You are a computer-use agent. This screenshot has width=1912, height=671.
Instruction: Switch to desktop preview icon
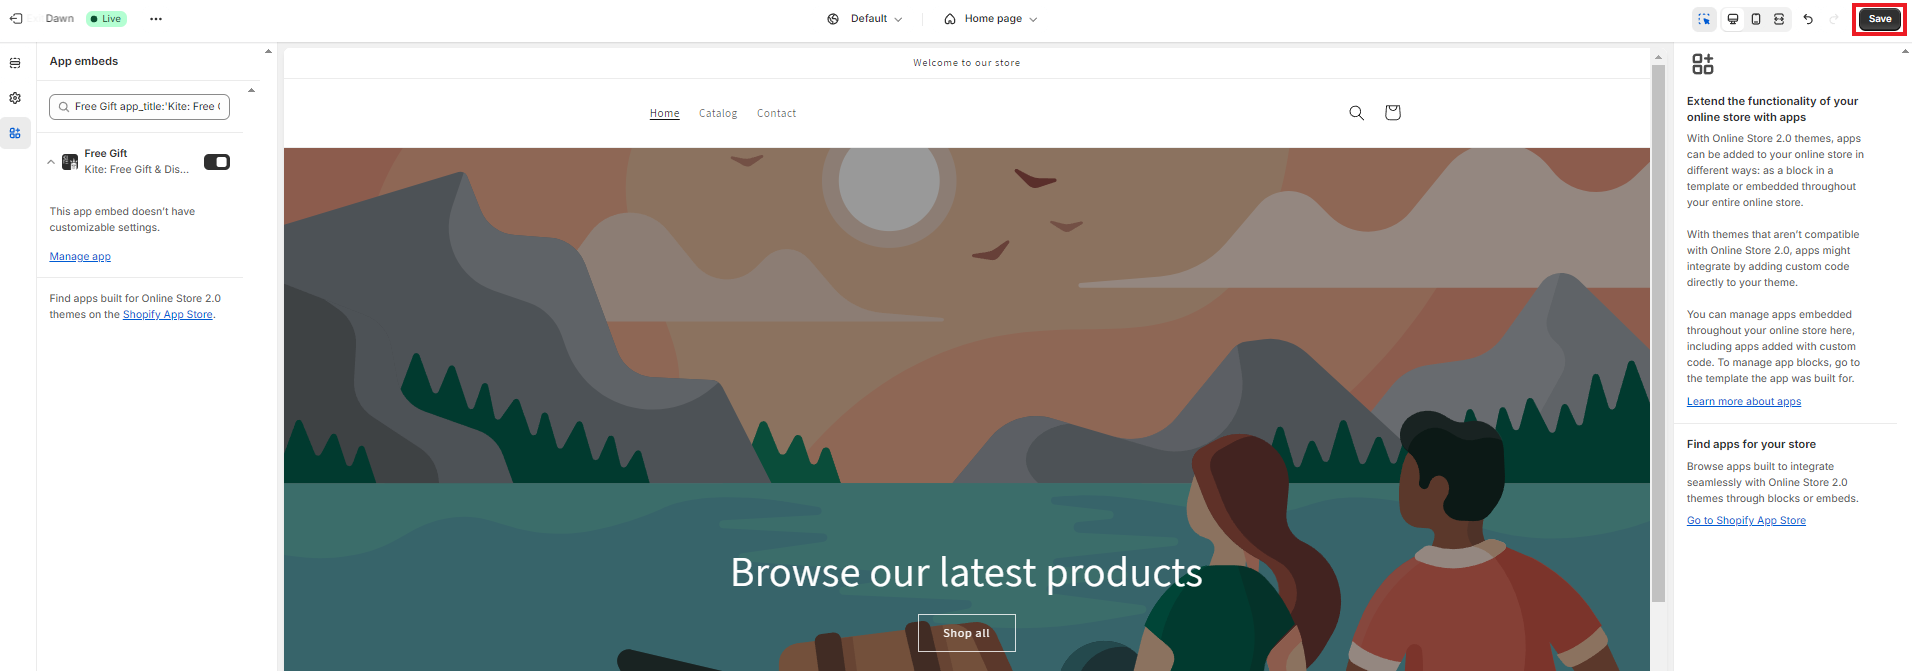tap(1733, 19)
